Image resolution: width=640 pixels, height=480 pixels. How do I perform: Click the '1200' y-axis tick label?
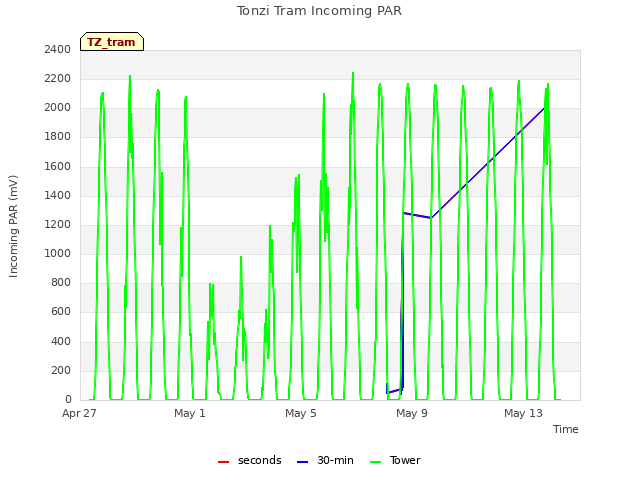point(58,224)
